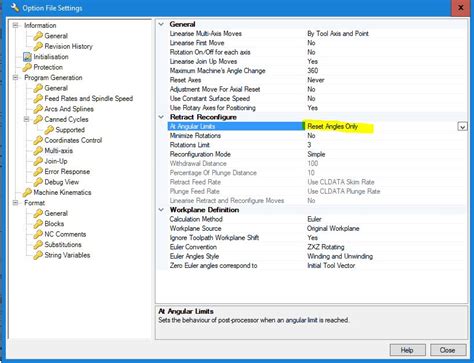Open the Machine Kinematics key icon
Image resolution: width=474 pixels, height=363 pixels.
point(27,193)
